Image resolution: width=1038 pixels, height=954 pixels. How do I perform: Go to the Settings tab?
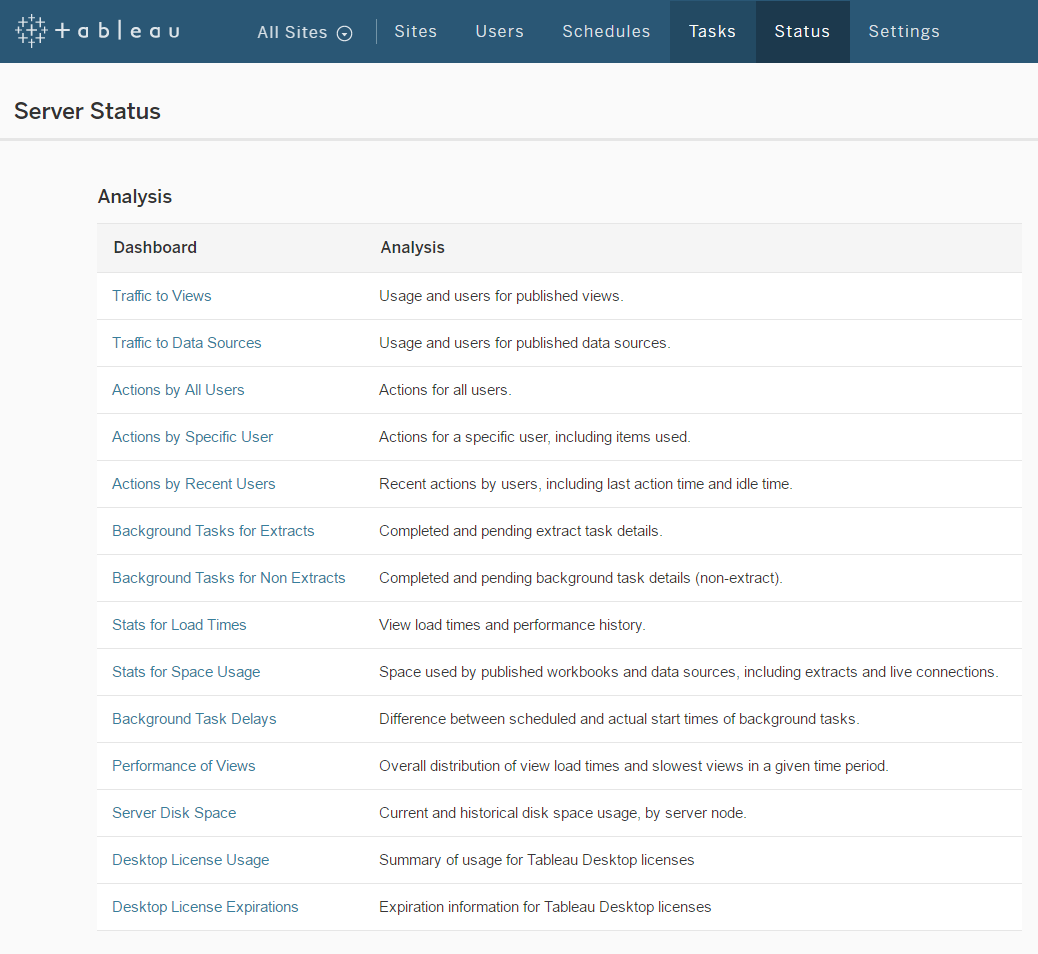(903, 31)
